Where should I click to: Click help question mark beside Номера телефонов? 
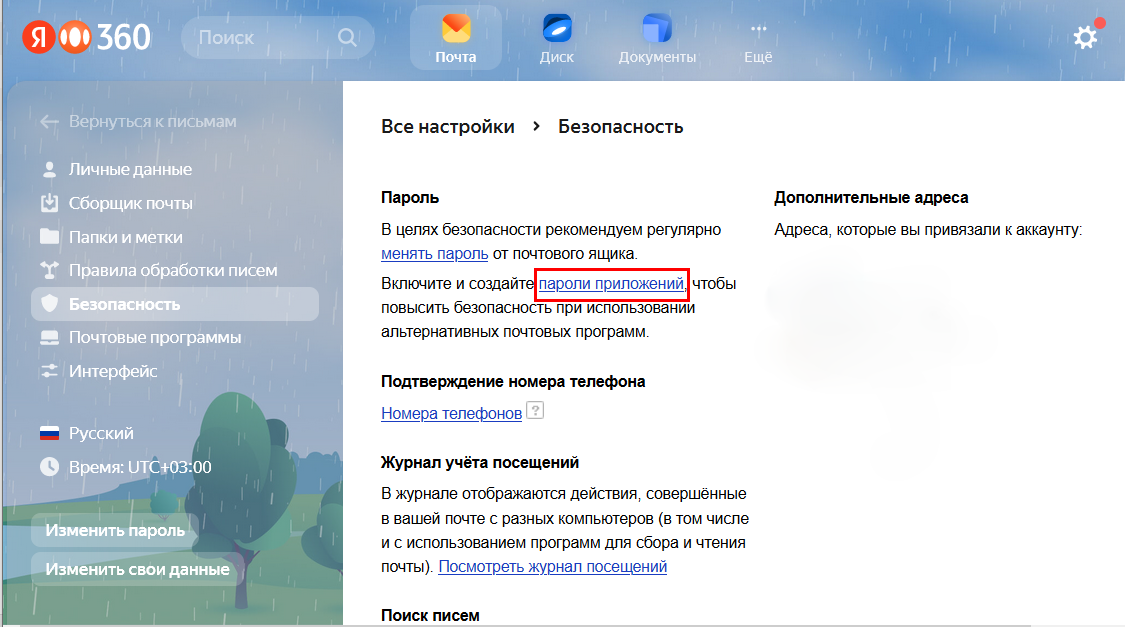pos(535,411)
